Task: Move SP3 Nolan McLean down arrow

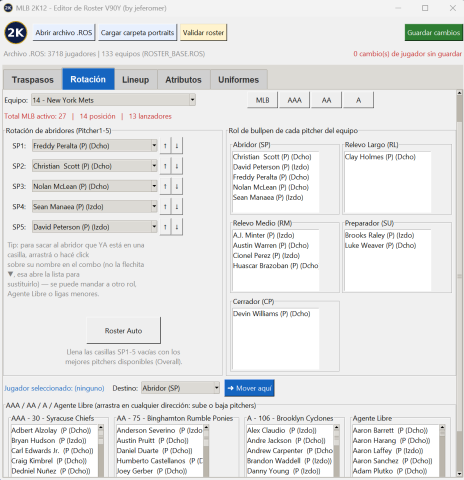Action: coord(177,186)
